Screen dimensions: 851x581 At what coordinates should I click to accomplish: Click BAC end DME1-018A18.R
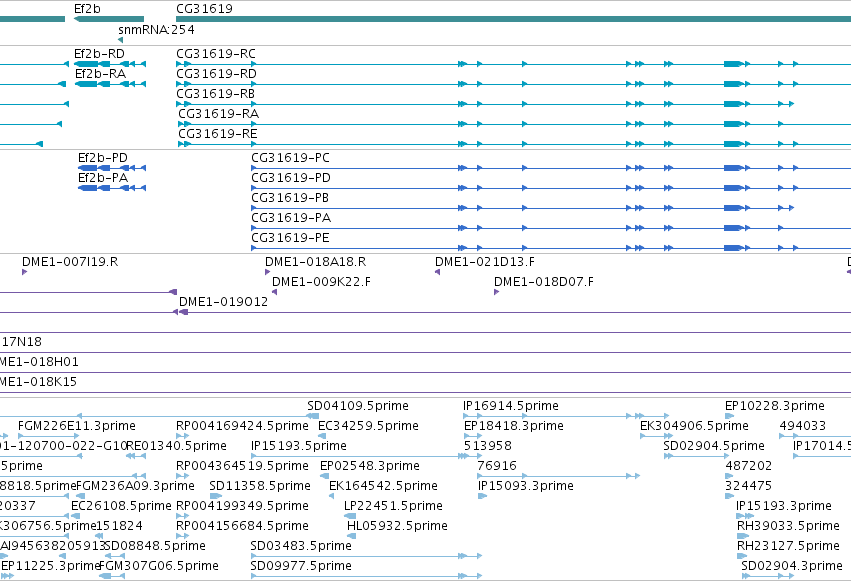coord(315,262)
